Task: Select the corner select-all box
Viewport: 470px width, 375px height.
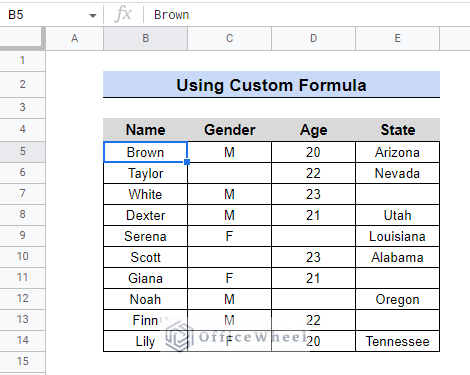Action: (x=22, y=39)
